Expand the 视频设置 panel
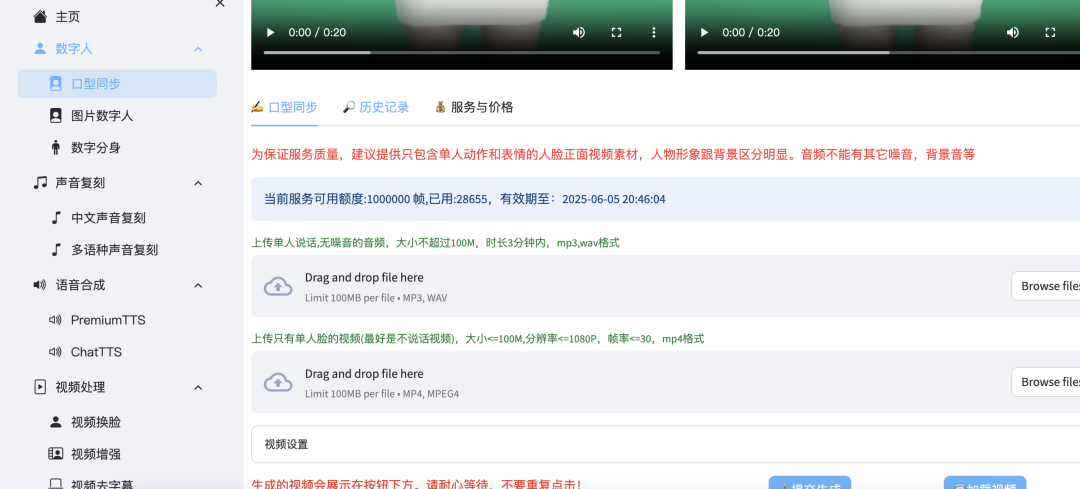Image resolution: width=1080 pixels, height=489 pixels. coord(665,444)
